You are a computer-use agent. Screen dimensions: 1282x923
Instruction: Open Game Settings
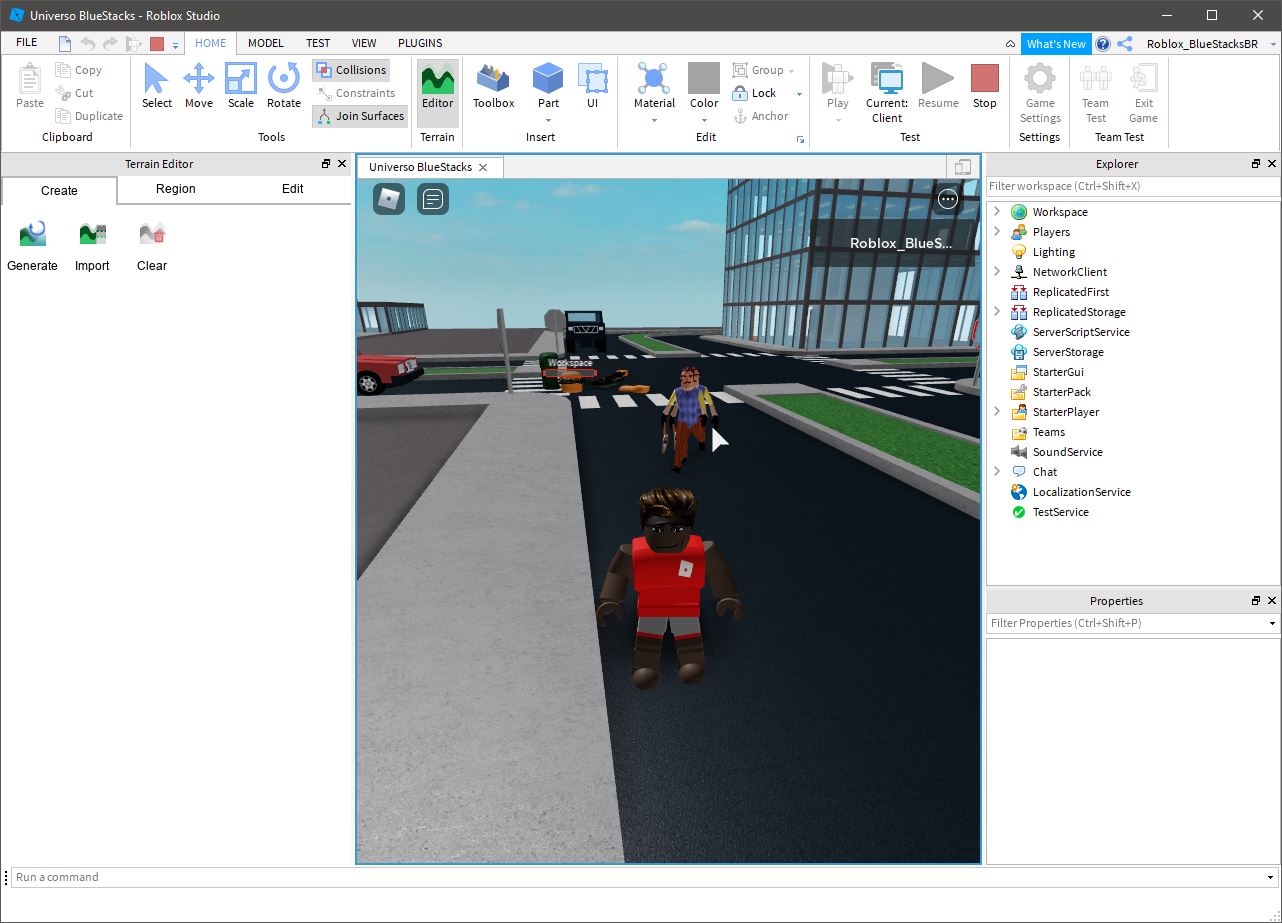coord(1040,92)
